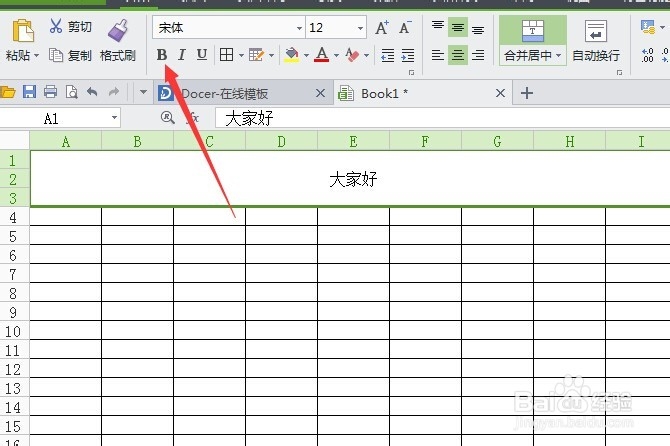Viewport: 670px width, 446px height.
Task: Select column H header
Action: click(569, 141)
